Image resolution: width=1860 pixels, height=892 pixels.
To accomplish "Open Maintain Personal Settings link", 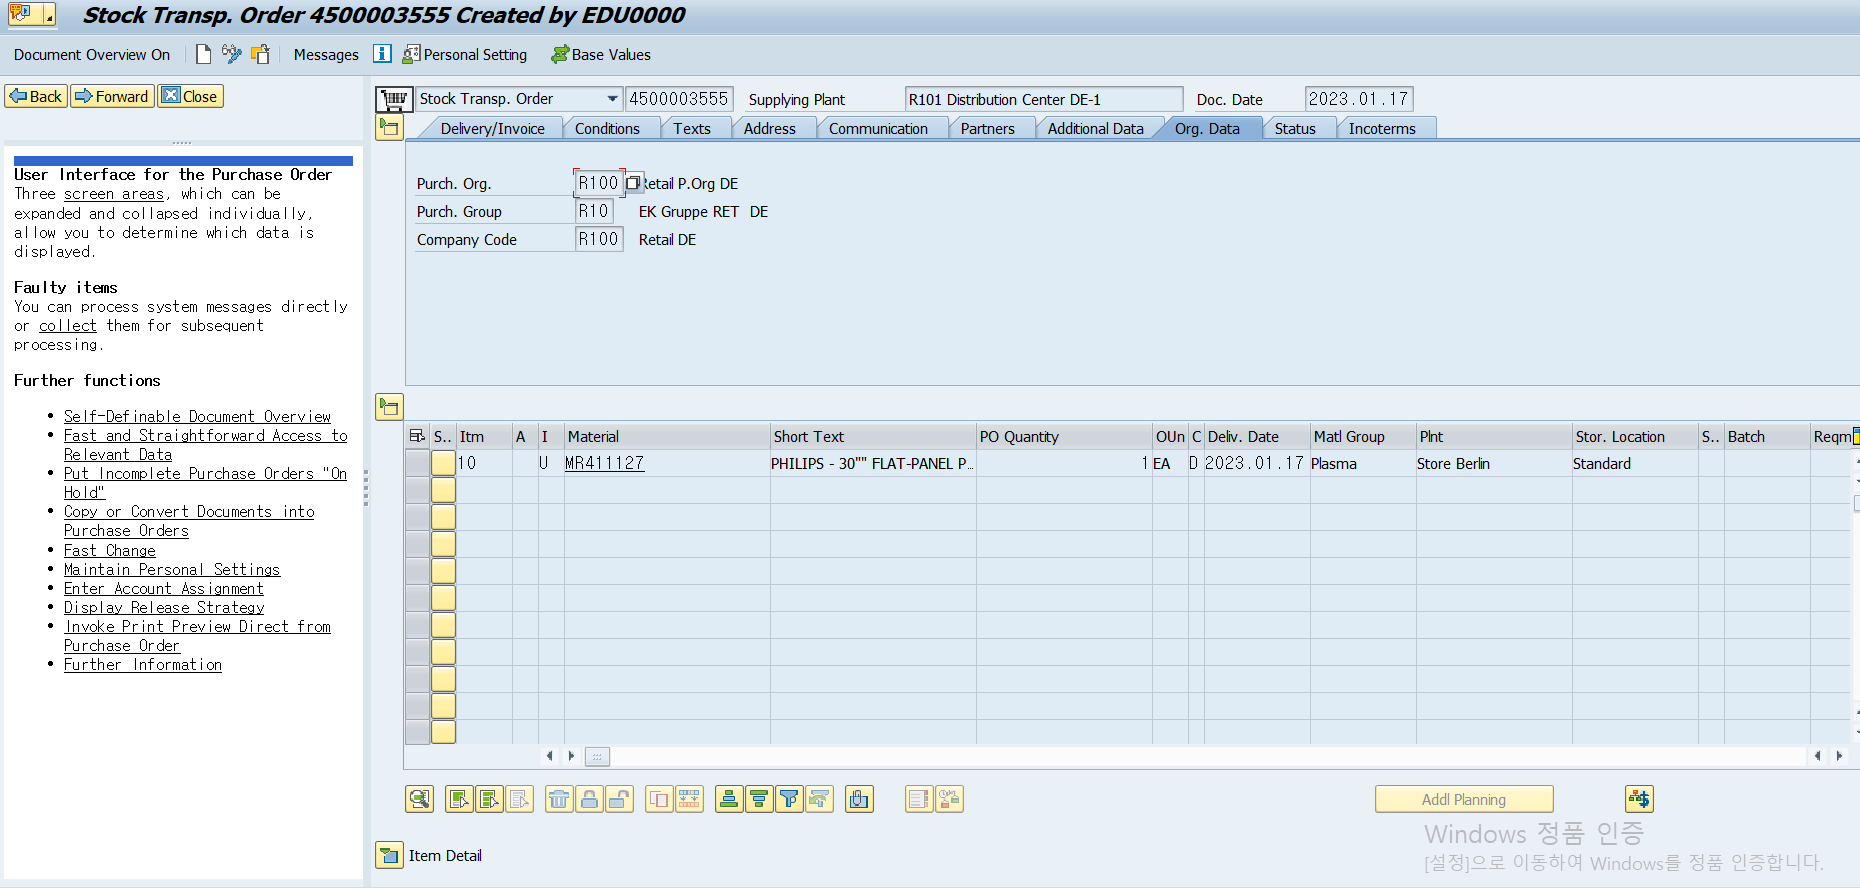I will 172,569.
